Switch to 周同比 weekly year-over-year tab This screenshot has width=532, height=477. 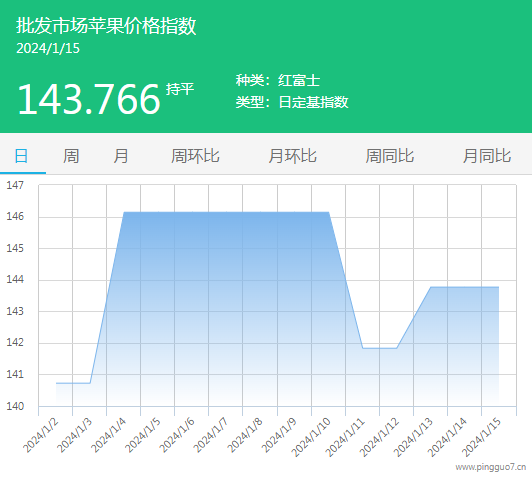[x=390, y=156]
